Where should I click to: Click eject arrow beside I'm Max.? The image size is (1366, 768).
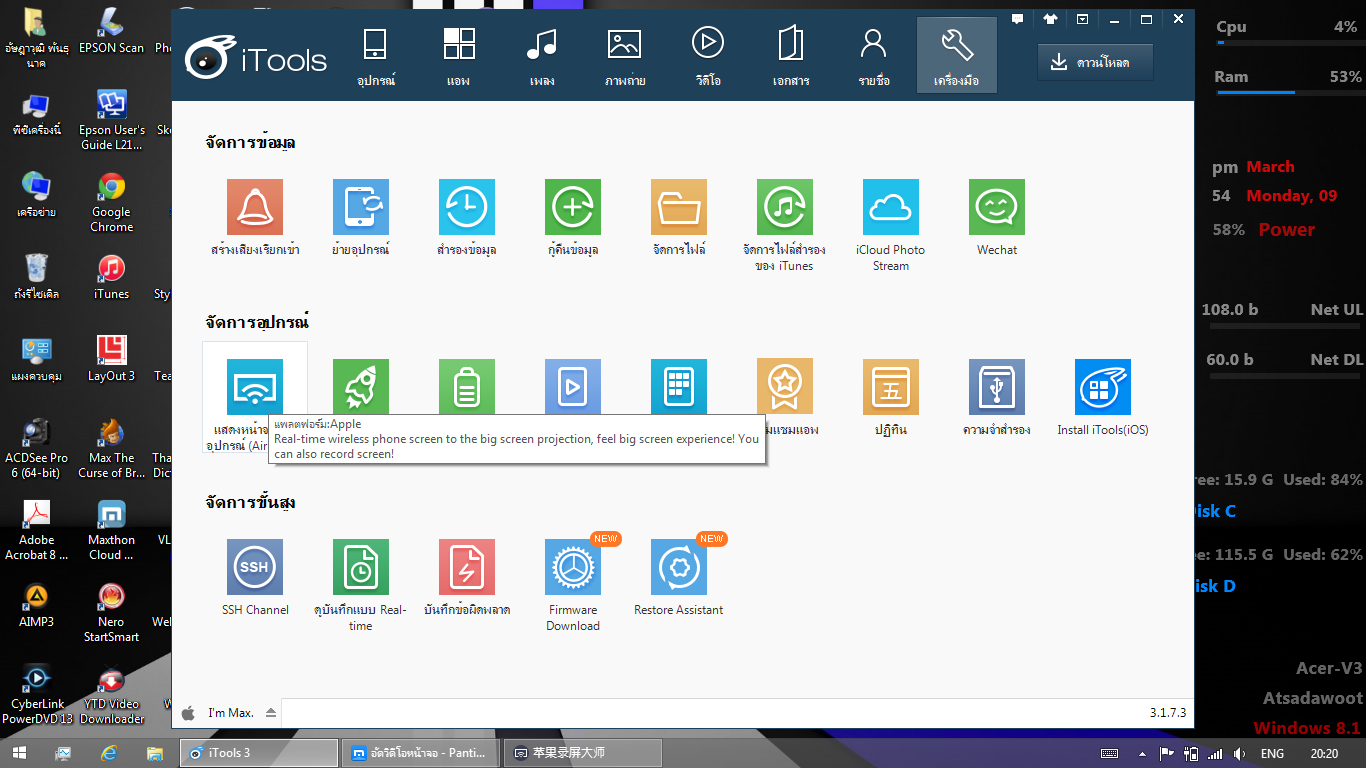tap(271, 713)
